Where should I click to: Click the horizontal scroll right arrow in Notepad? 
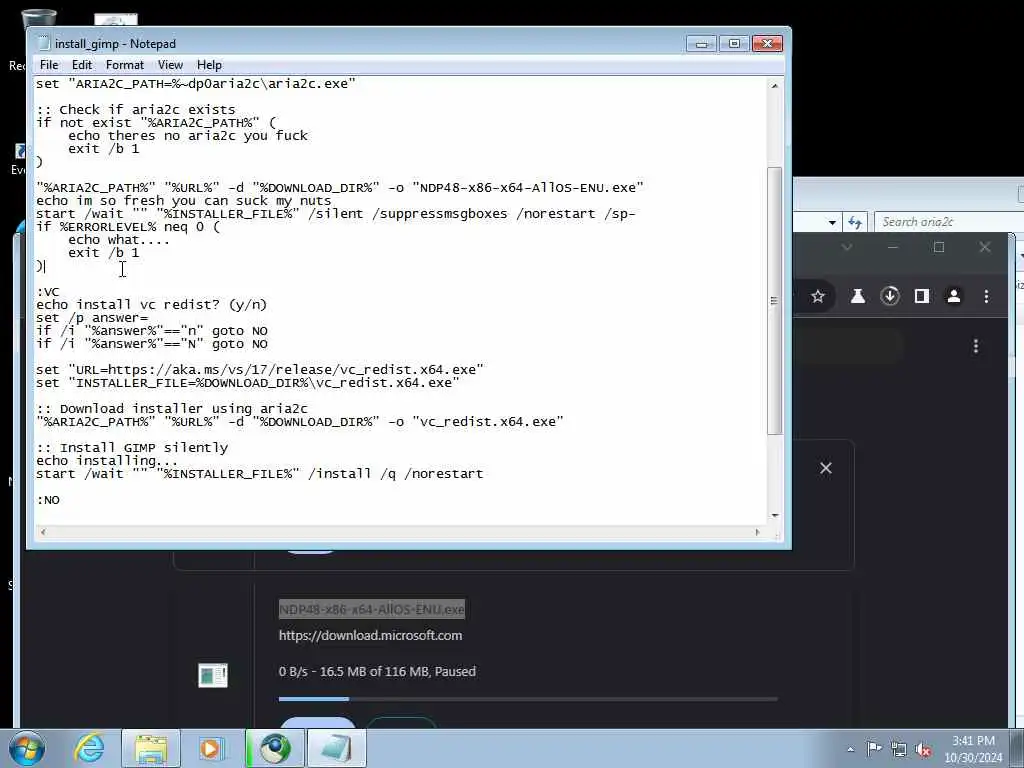(758, 532)
